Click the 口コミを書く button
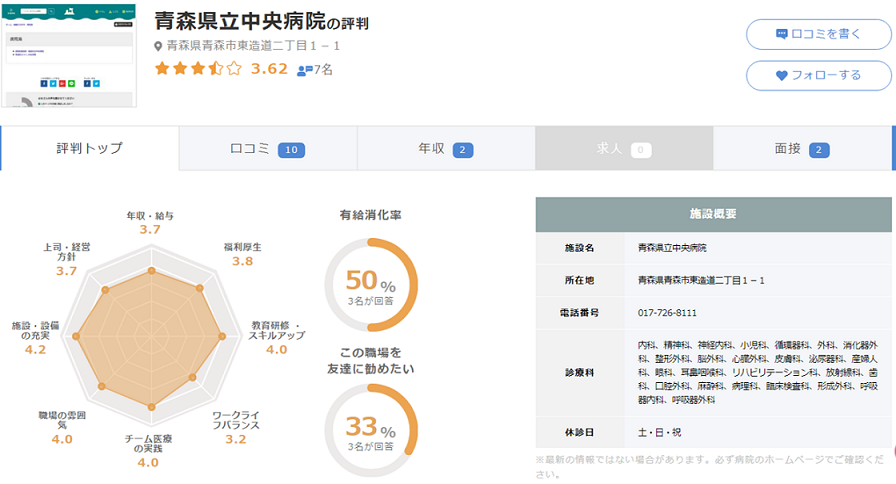Image resolution: width=896 pixels, height=484 pixels. (x=817, y=34)
